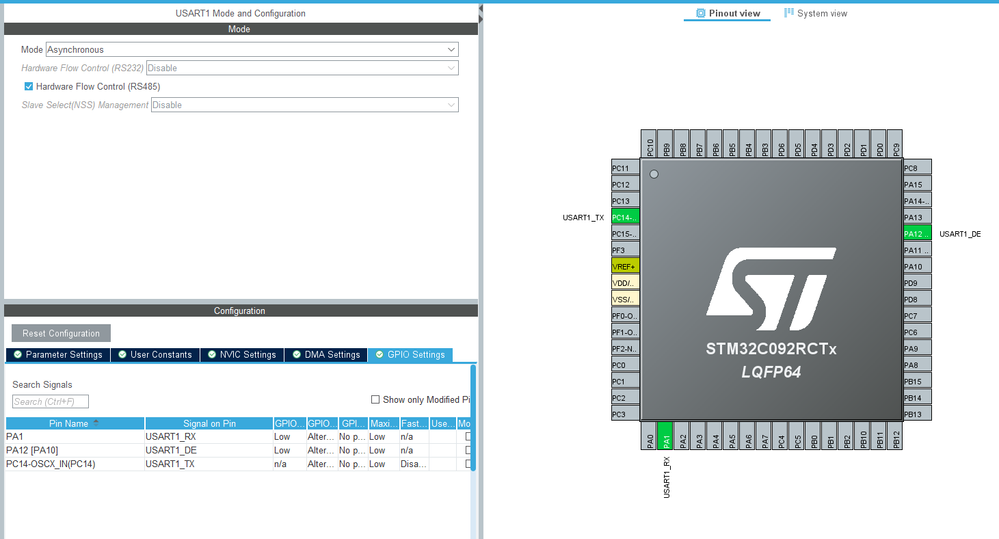Open the NVIC Settings tab

click(x=242, y=355)
